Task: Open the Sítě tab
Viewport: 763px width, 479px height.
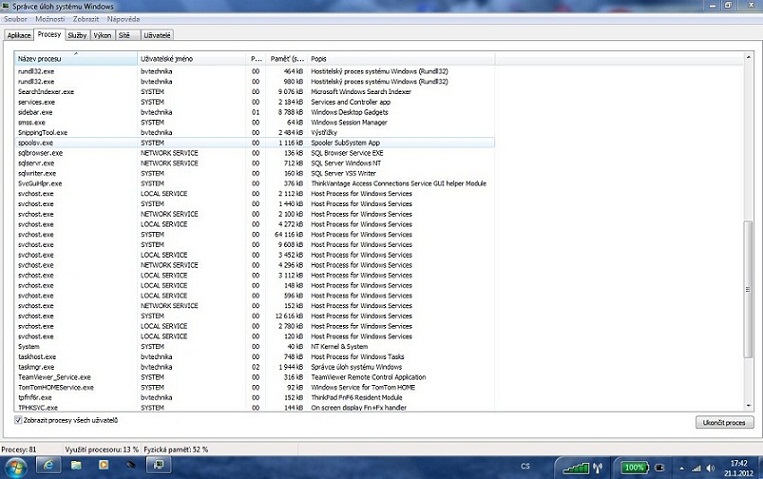Action: (127, 35)
